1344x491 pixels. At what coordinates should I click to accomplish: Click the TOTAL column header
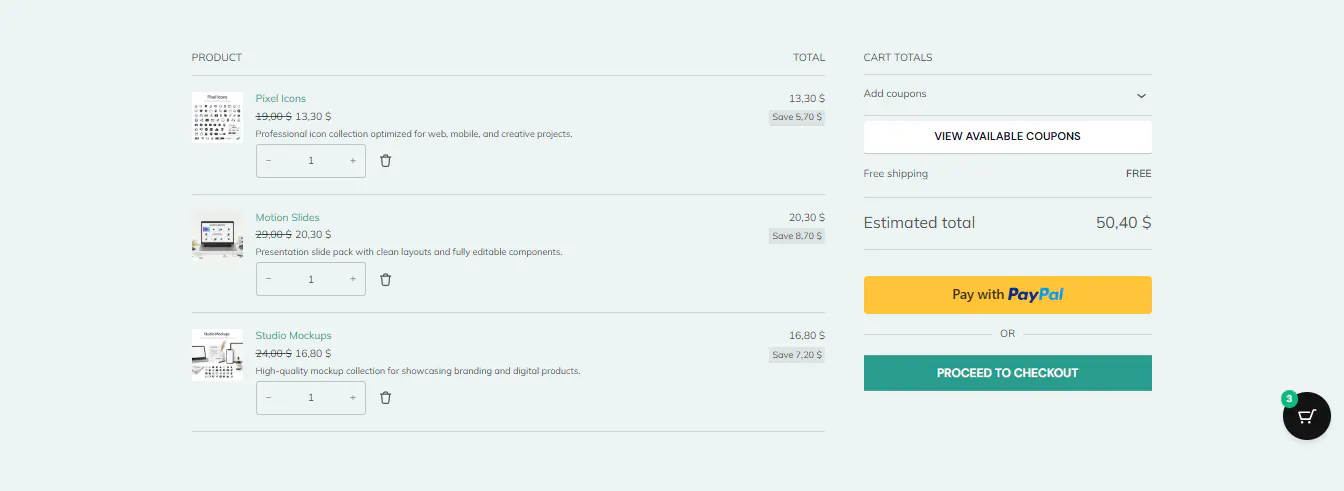tap(809, 58)
